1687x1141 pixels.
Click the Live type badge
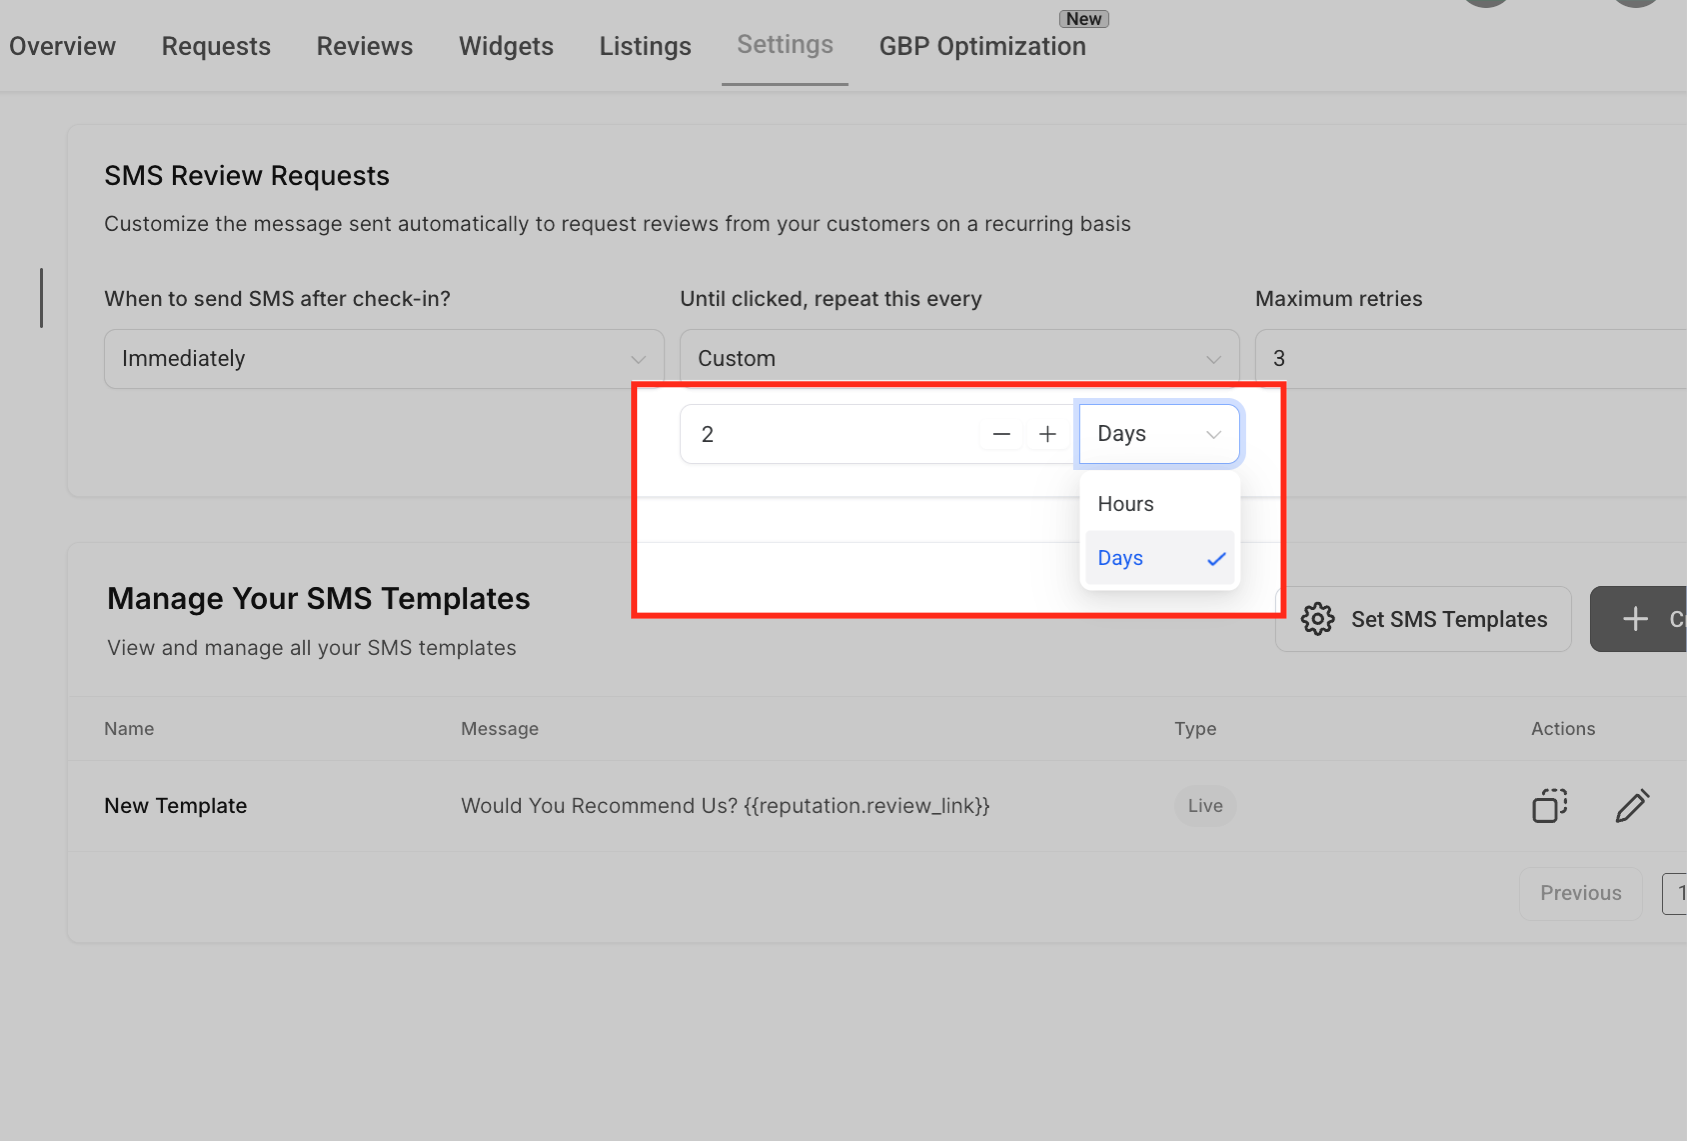[x=1205, y=806]
